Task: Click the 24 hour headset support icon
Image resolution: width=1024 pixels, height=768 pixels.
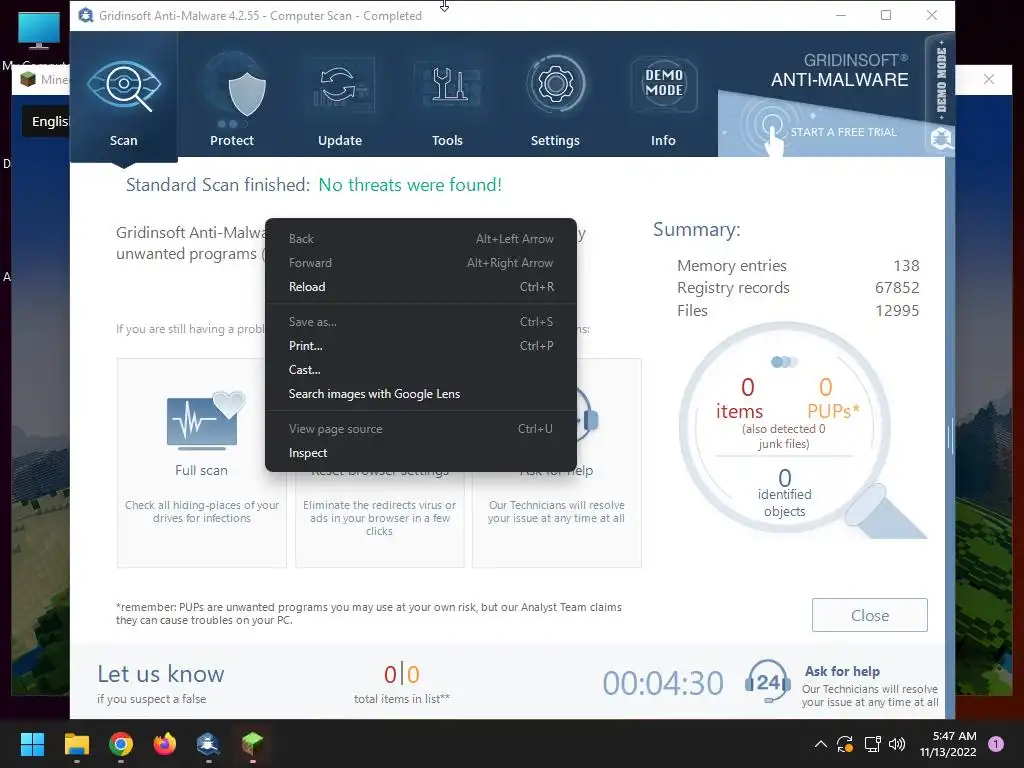Action: coord(768,682)
